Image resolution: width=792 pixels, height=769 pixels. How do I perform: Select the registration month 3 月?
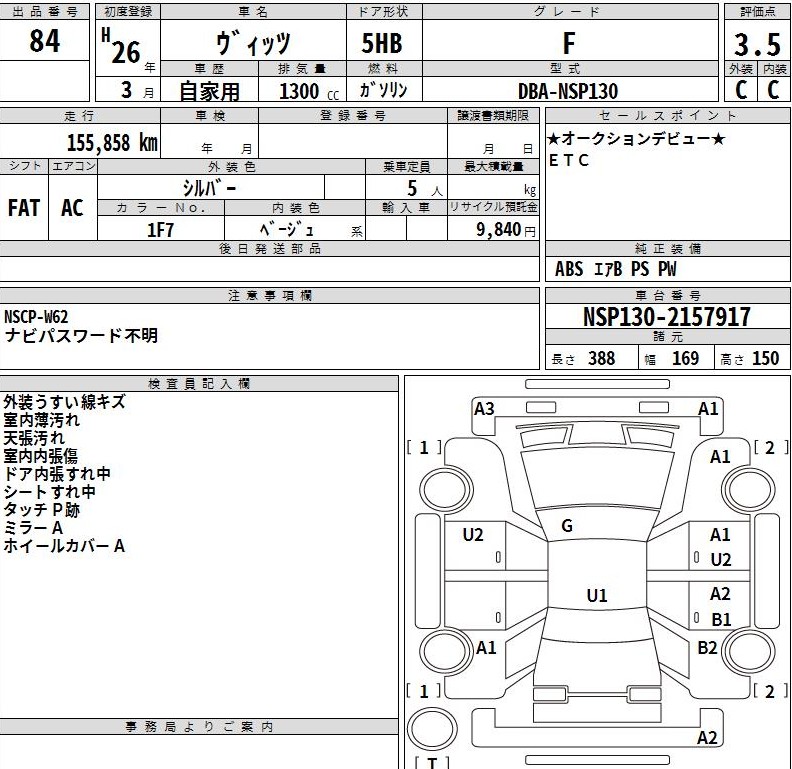click(x=137, y=90)
